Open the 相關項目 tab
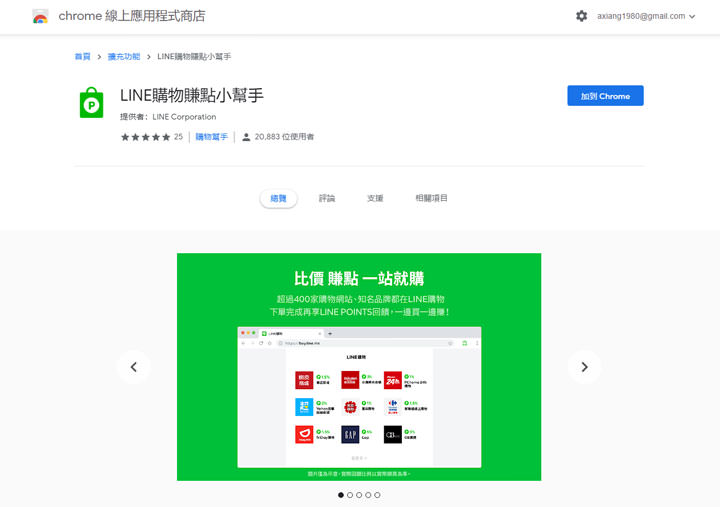Viewport: 720px width, 507px height. pos(431,198)
